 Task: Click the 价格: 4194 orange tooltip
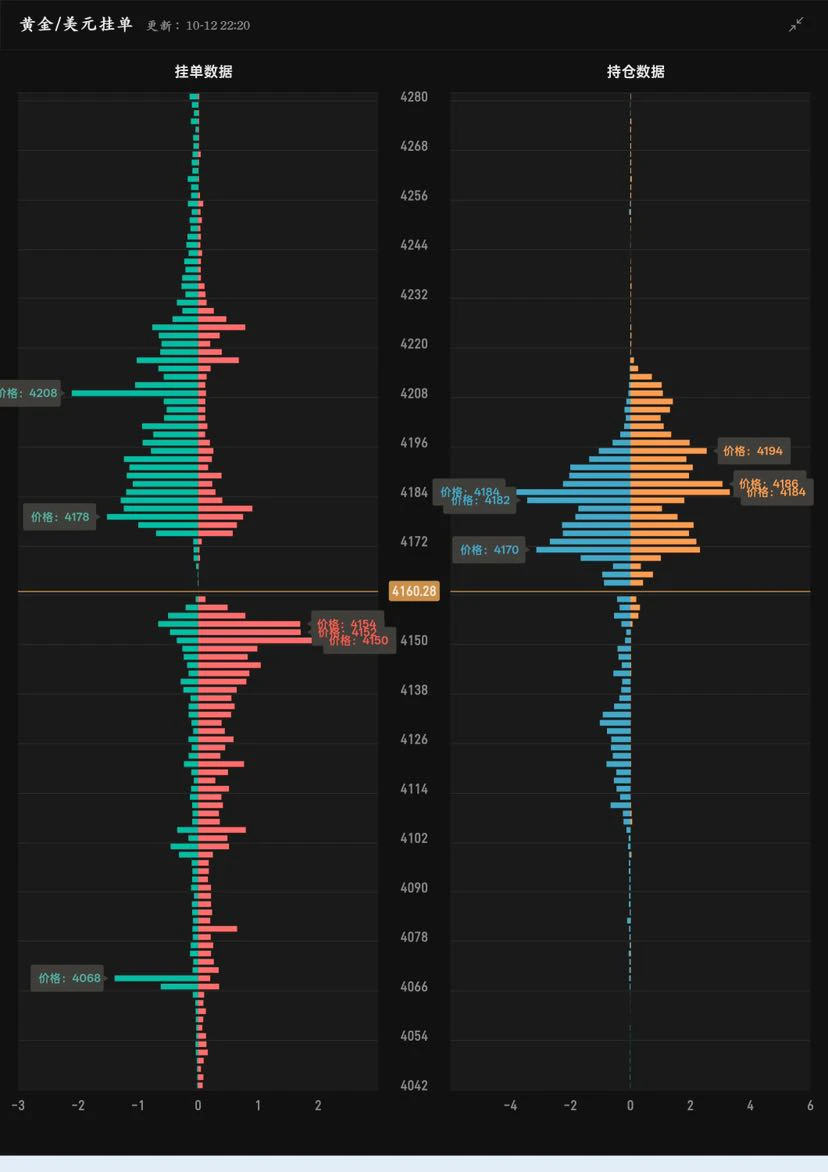753,451
